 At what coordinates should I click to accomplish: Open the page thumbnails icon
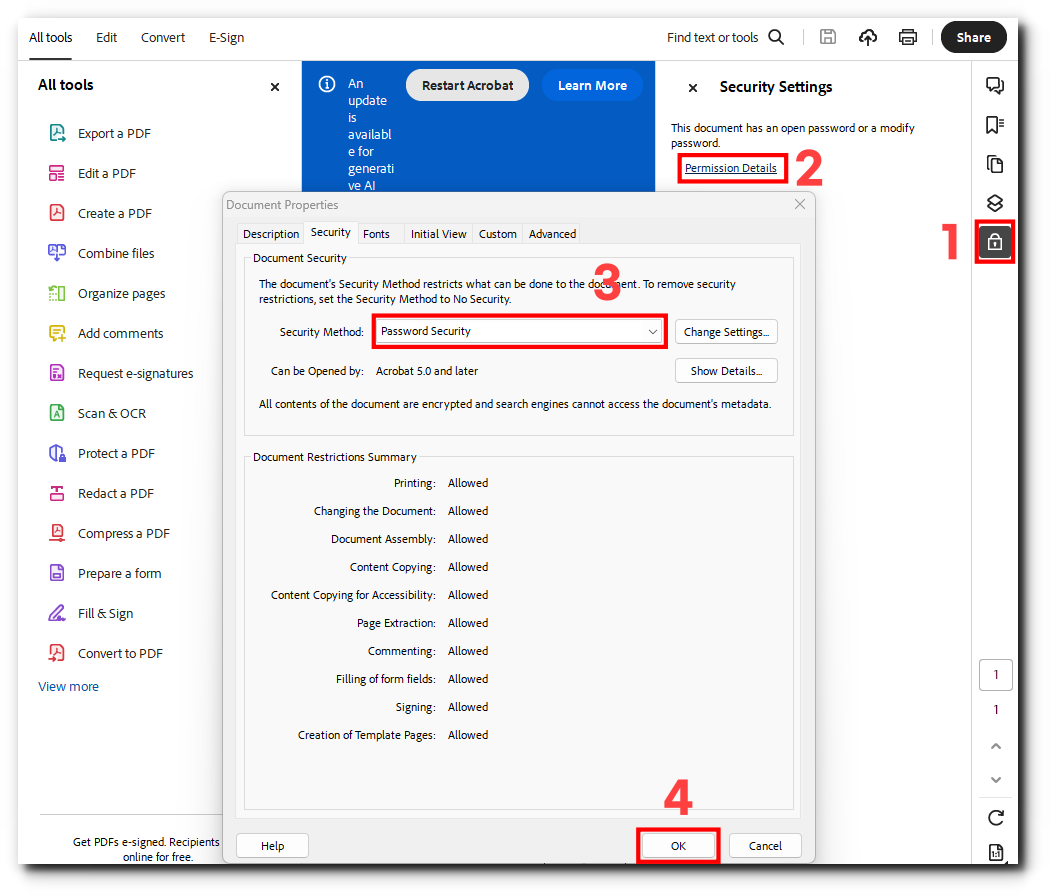995,164
